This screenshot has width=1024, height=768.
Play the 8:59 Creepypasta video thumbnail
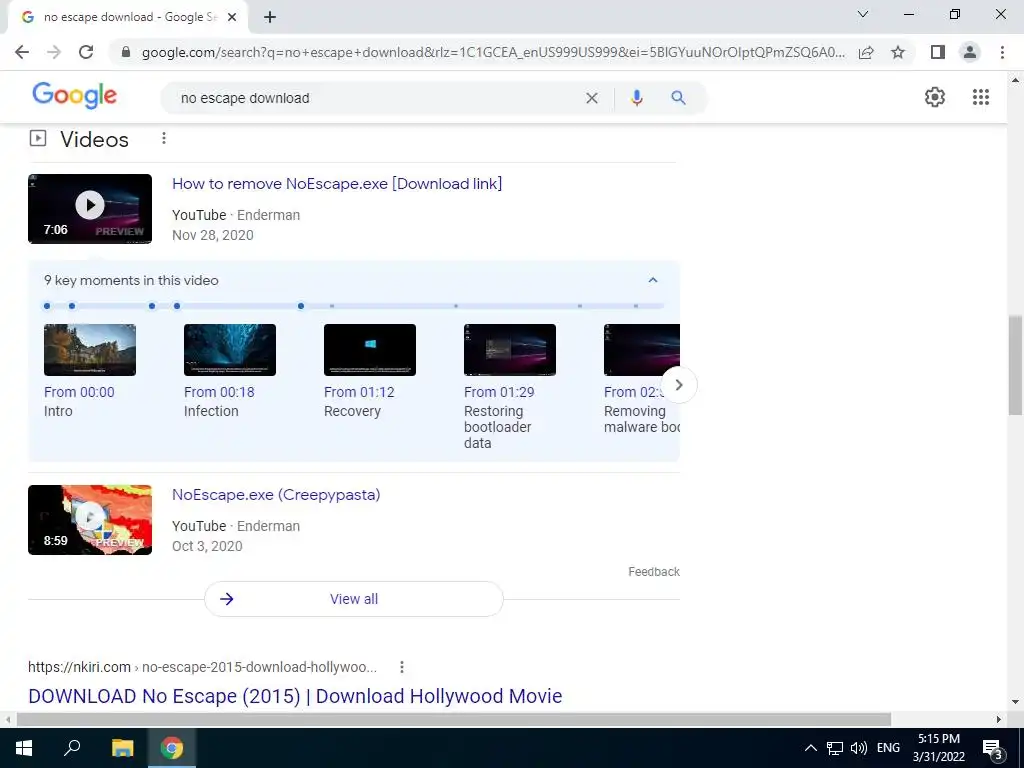(90, 520)
